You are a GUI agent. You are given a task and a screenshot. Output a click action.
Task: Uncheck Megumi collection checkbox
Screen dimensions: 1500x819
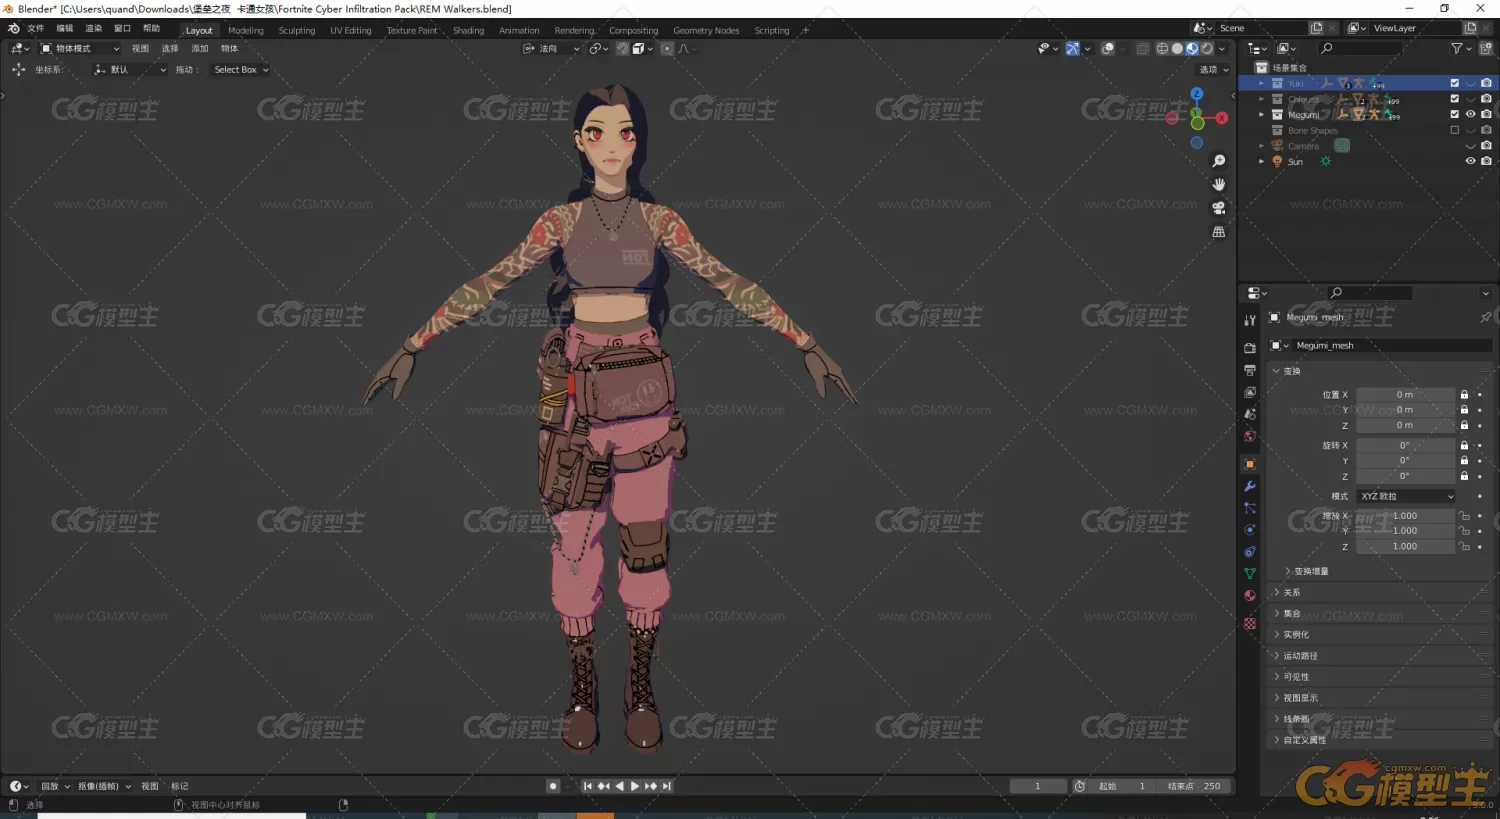1455,114
